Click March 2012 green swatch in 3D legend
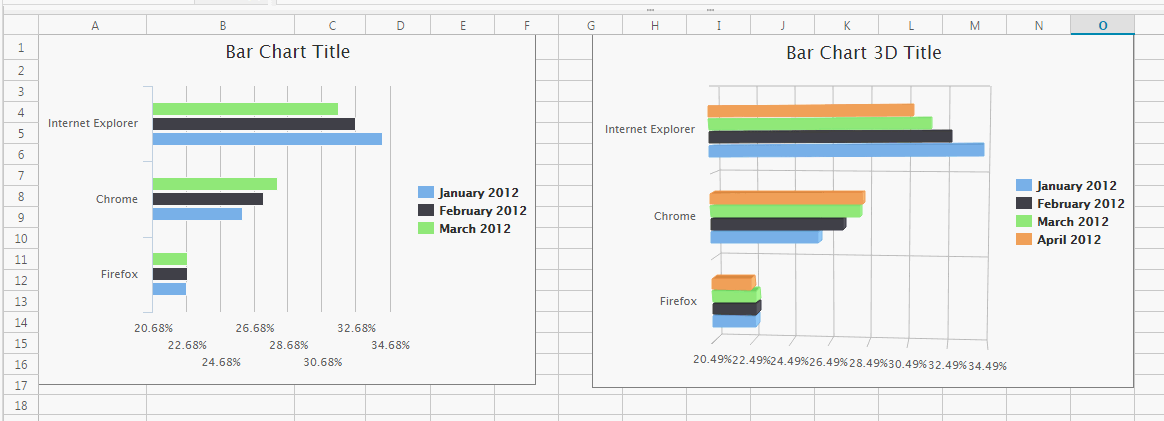Viewport: 1164px width, 421px height. coord(1024,221)
